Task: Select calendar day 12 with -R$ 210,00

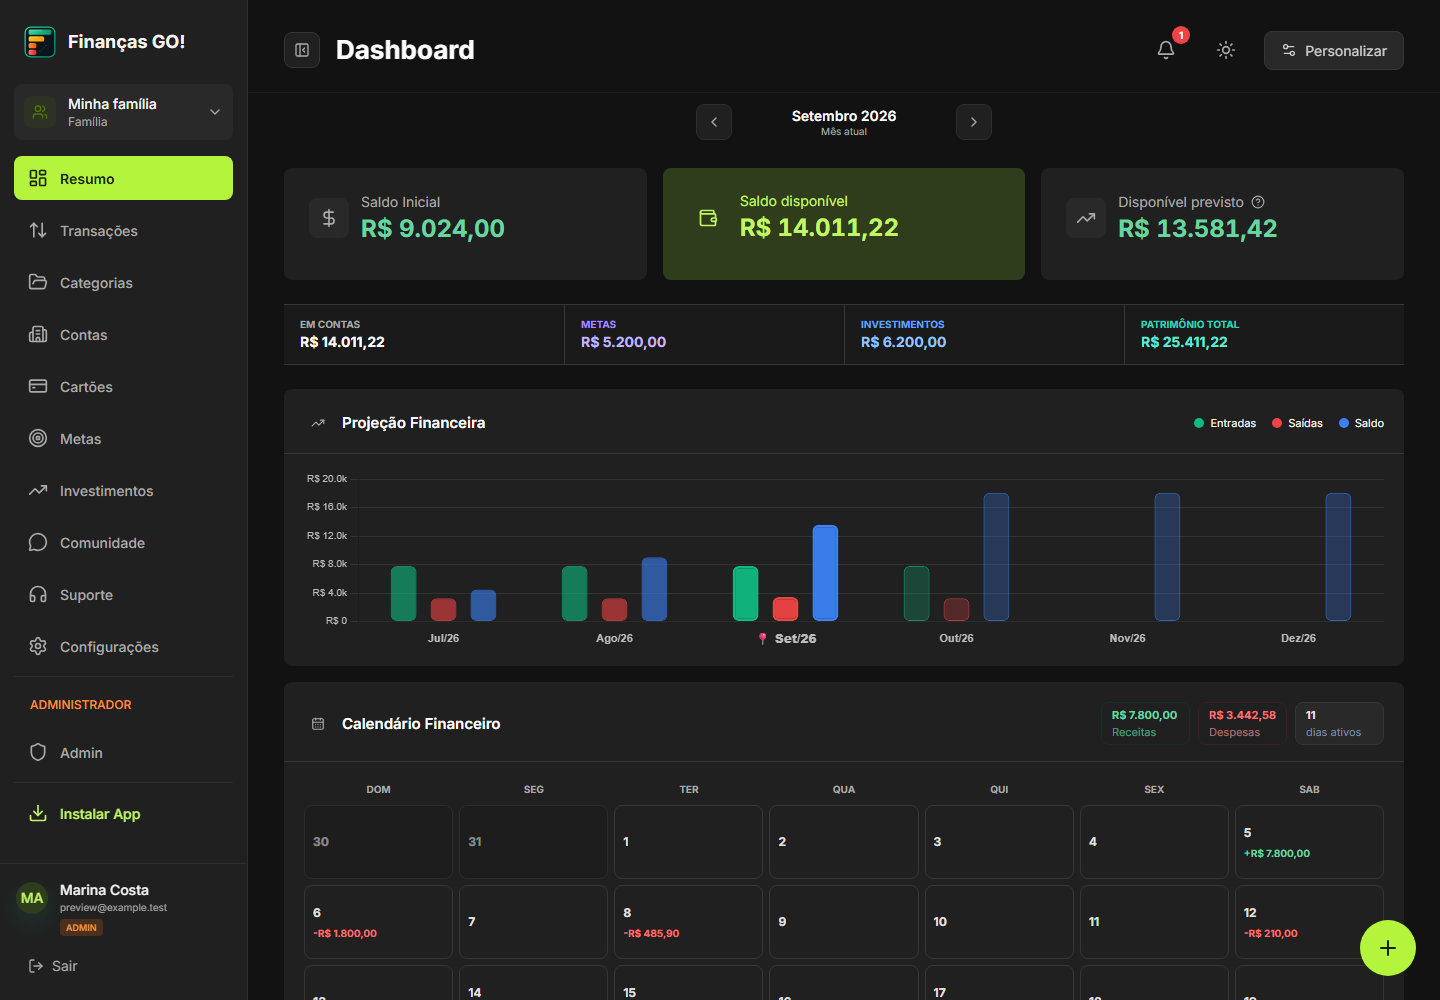Action: point(1309,922)
